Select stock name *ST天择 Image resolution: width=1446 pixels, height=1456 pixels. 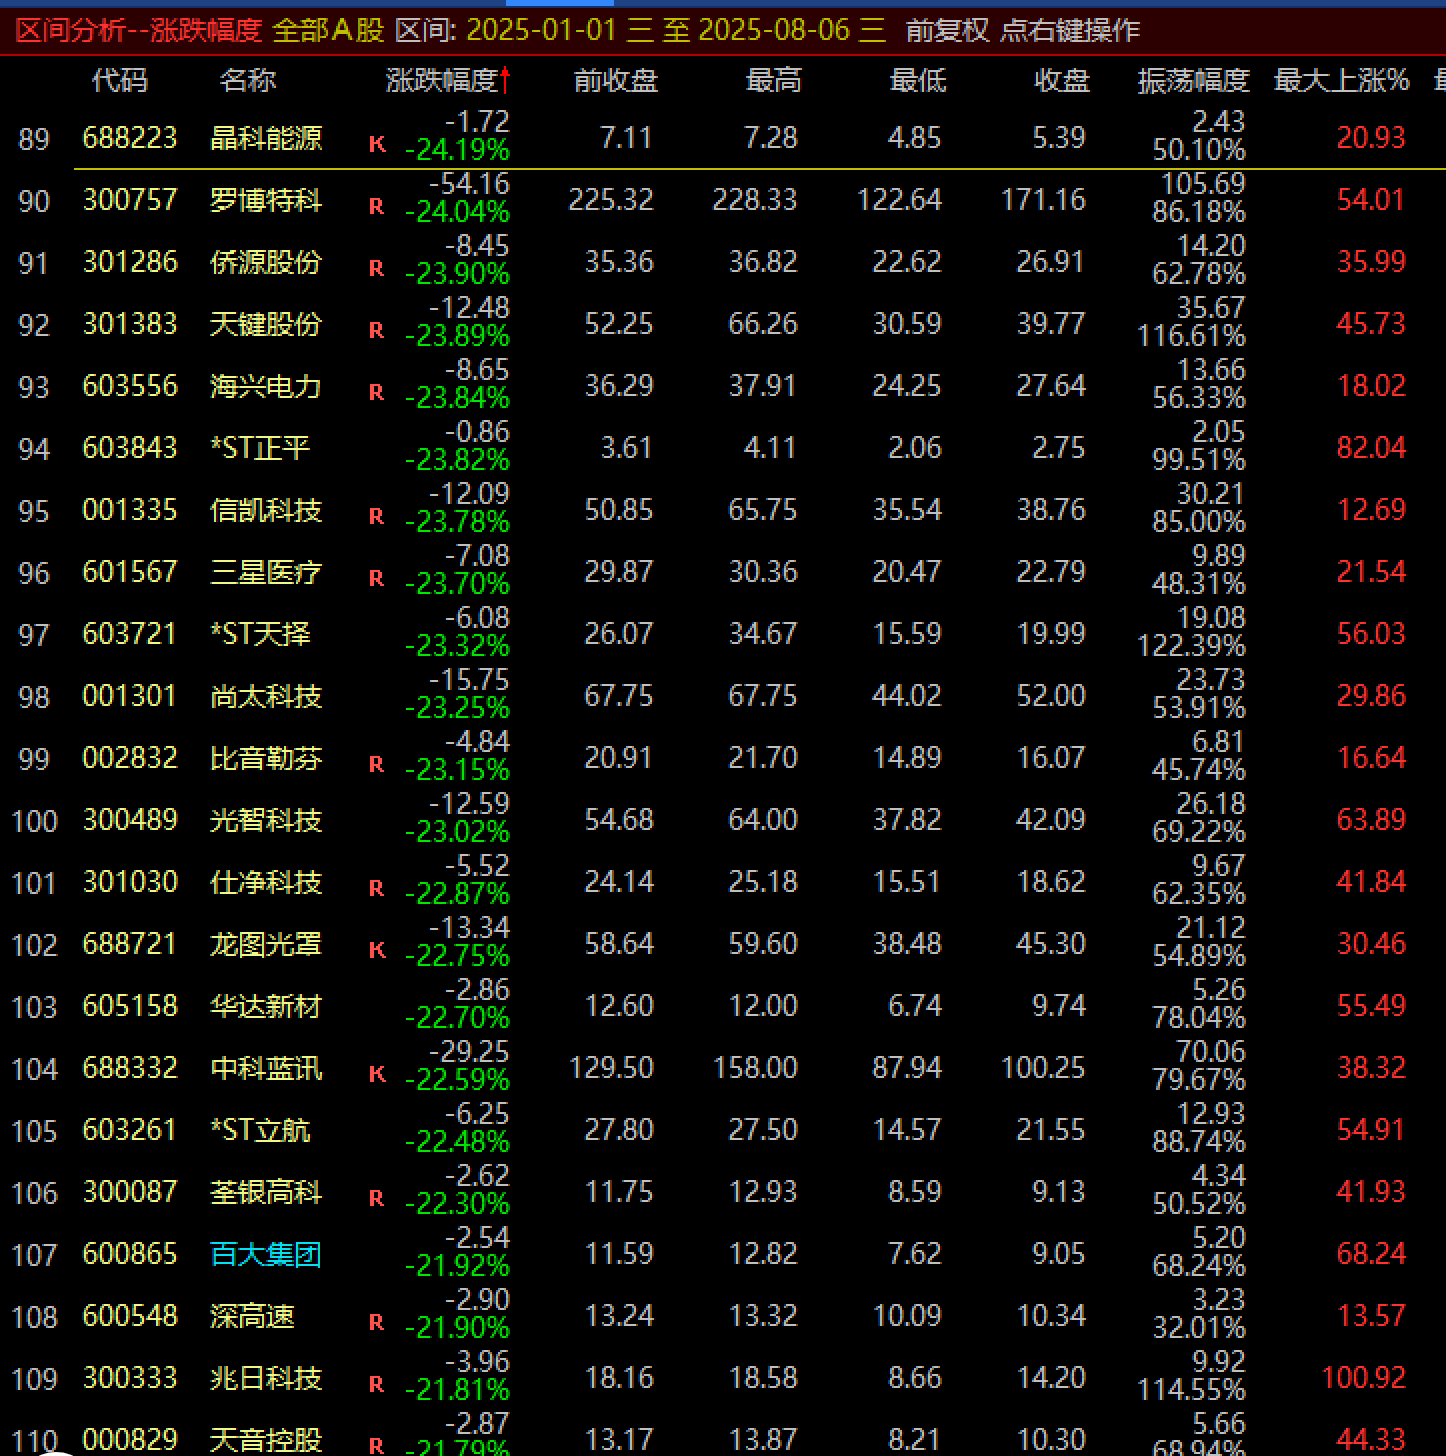(260, 634)
